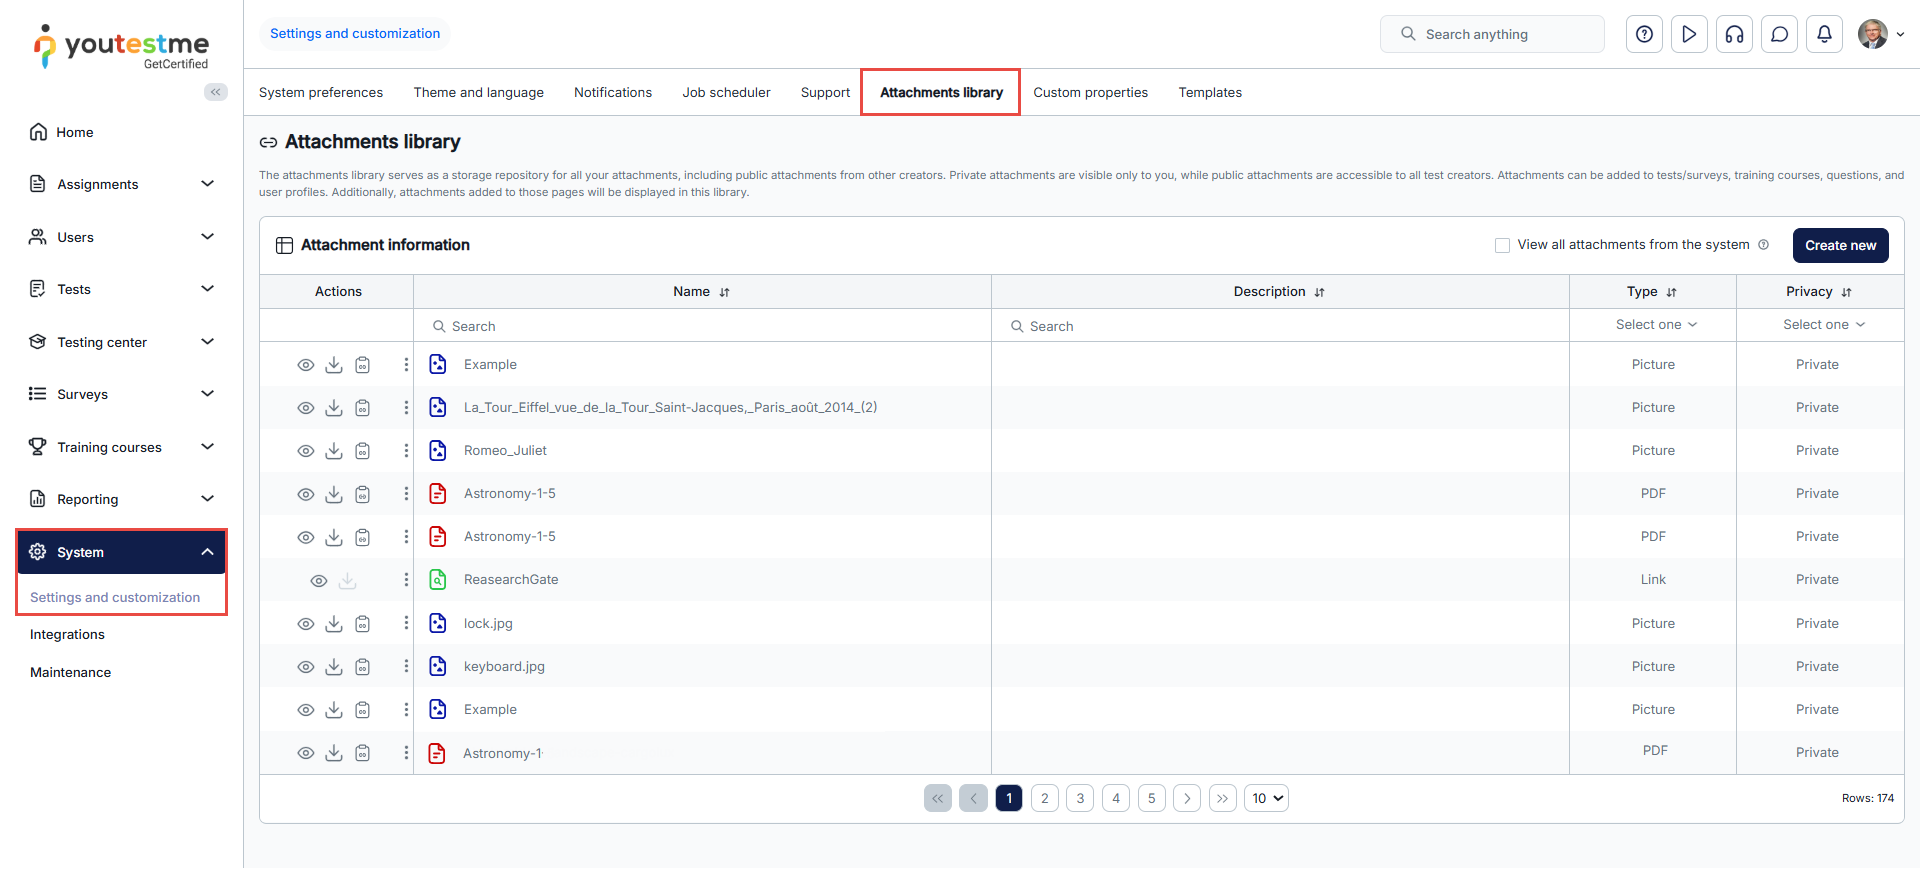Open the chat bubble icon
Screen dimensions: 1920x869
(x=1779, y=34)
